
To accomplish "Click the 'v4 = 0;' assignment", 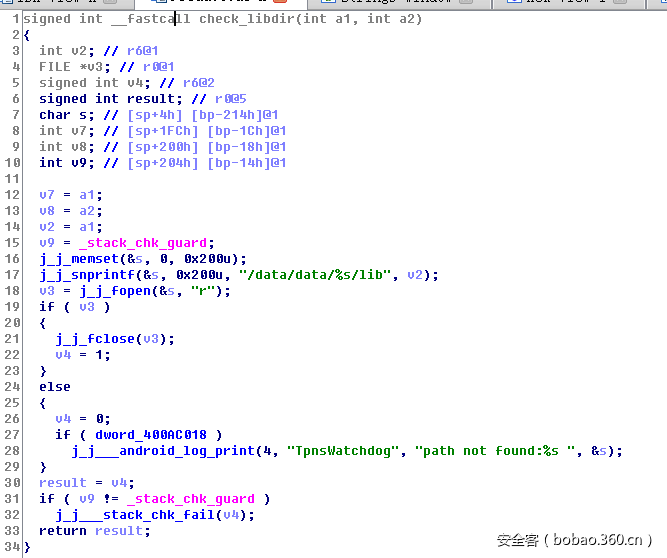I will tap(83, 419).
